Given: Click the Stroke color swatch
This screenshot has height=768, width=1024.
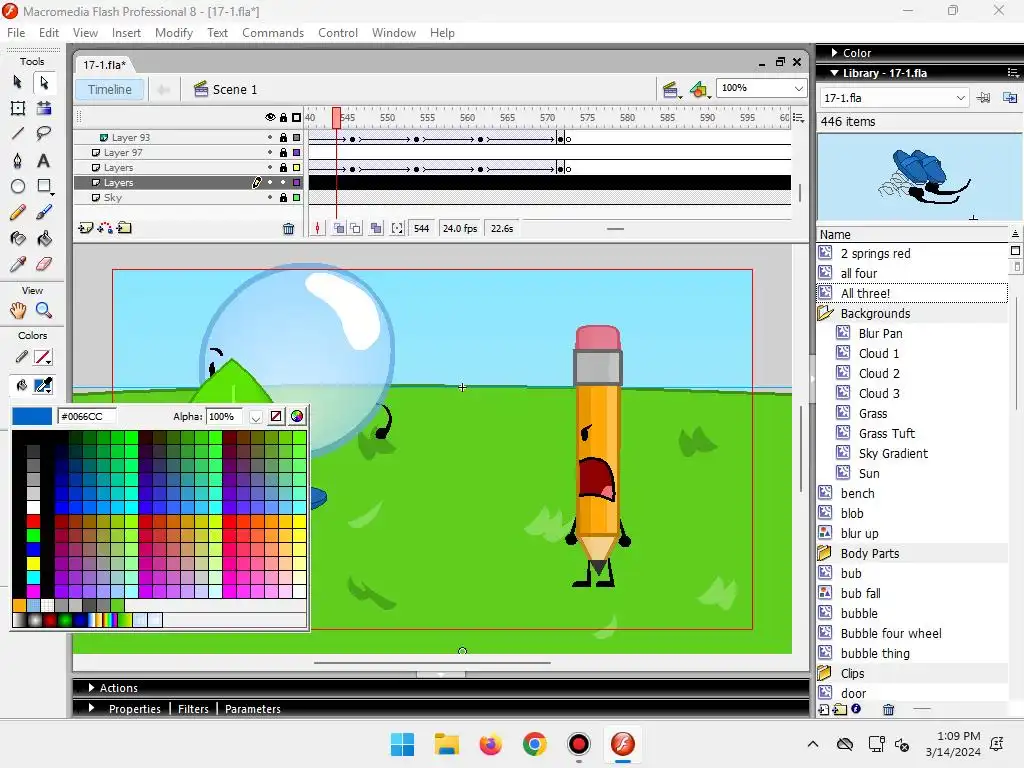Looking at the screenshot, I should 42,358.
